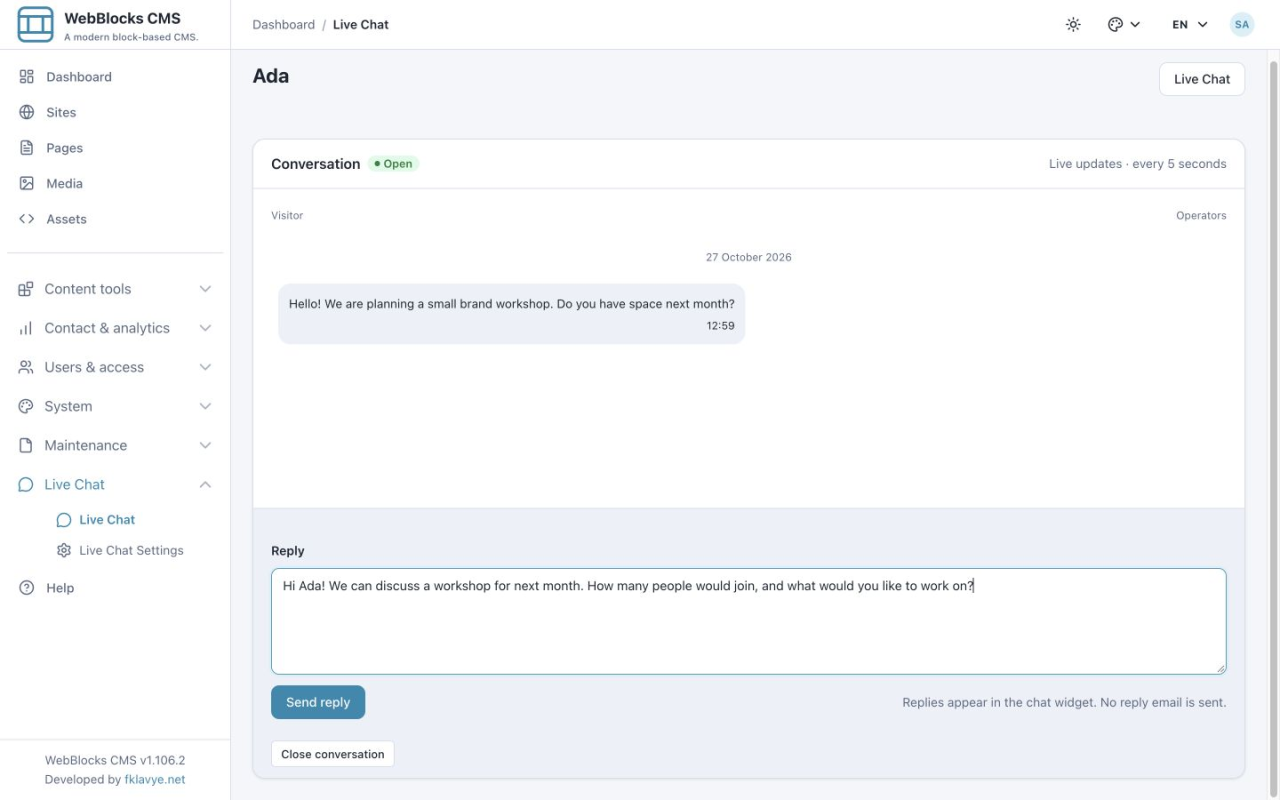
Task: Click the visitor message bubble from Ada
Action: [x=512, y=314]
